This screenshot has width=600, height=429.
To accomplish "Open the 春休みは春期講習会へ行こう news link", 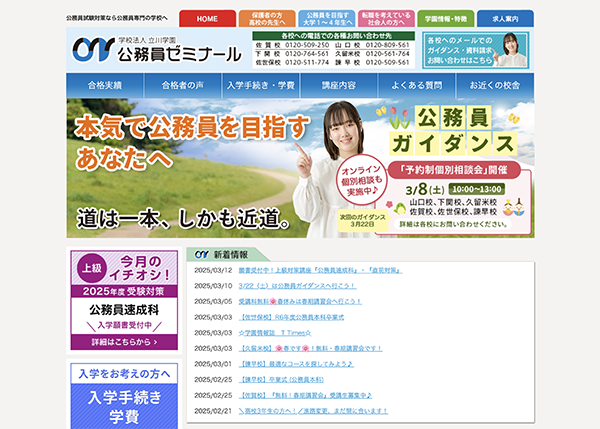I will [x=300, y=302].
